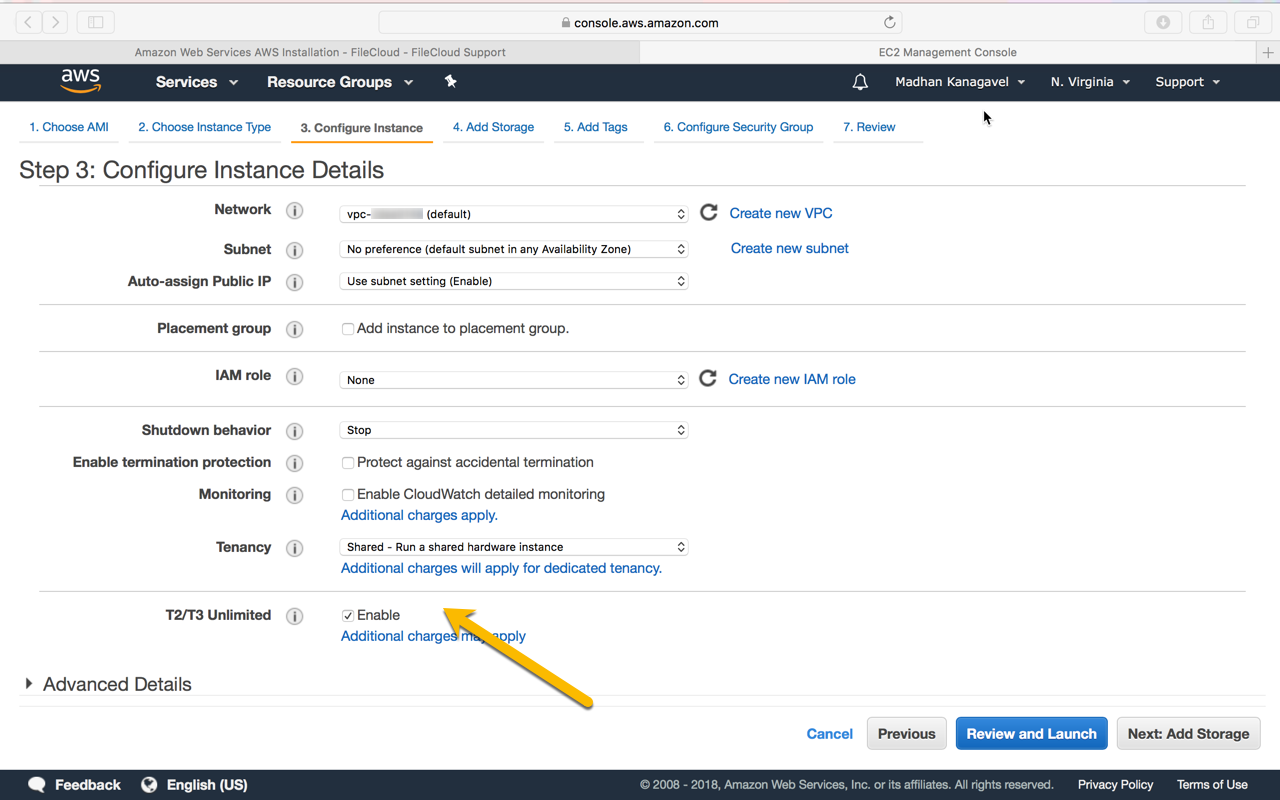Refresh the IAM role list
The height and width of the screenshot is (800, 1280).
coord(708,379)
